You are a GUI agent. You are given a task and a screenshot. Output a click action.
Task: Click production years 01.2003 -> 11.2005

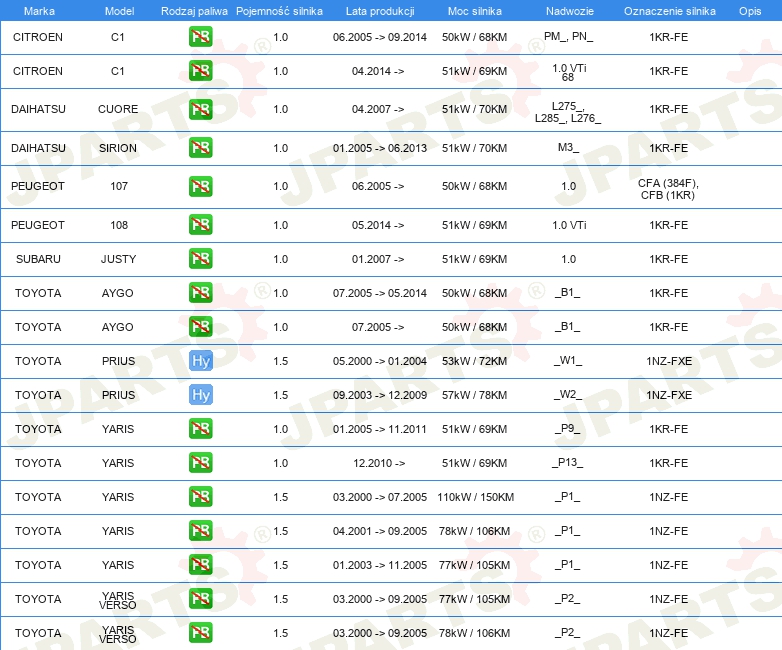tap(380, 565)
